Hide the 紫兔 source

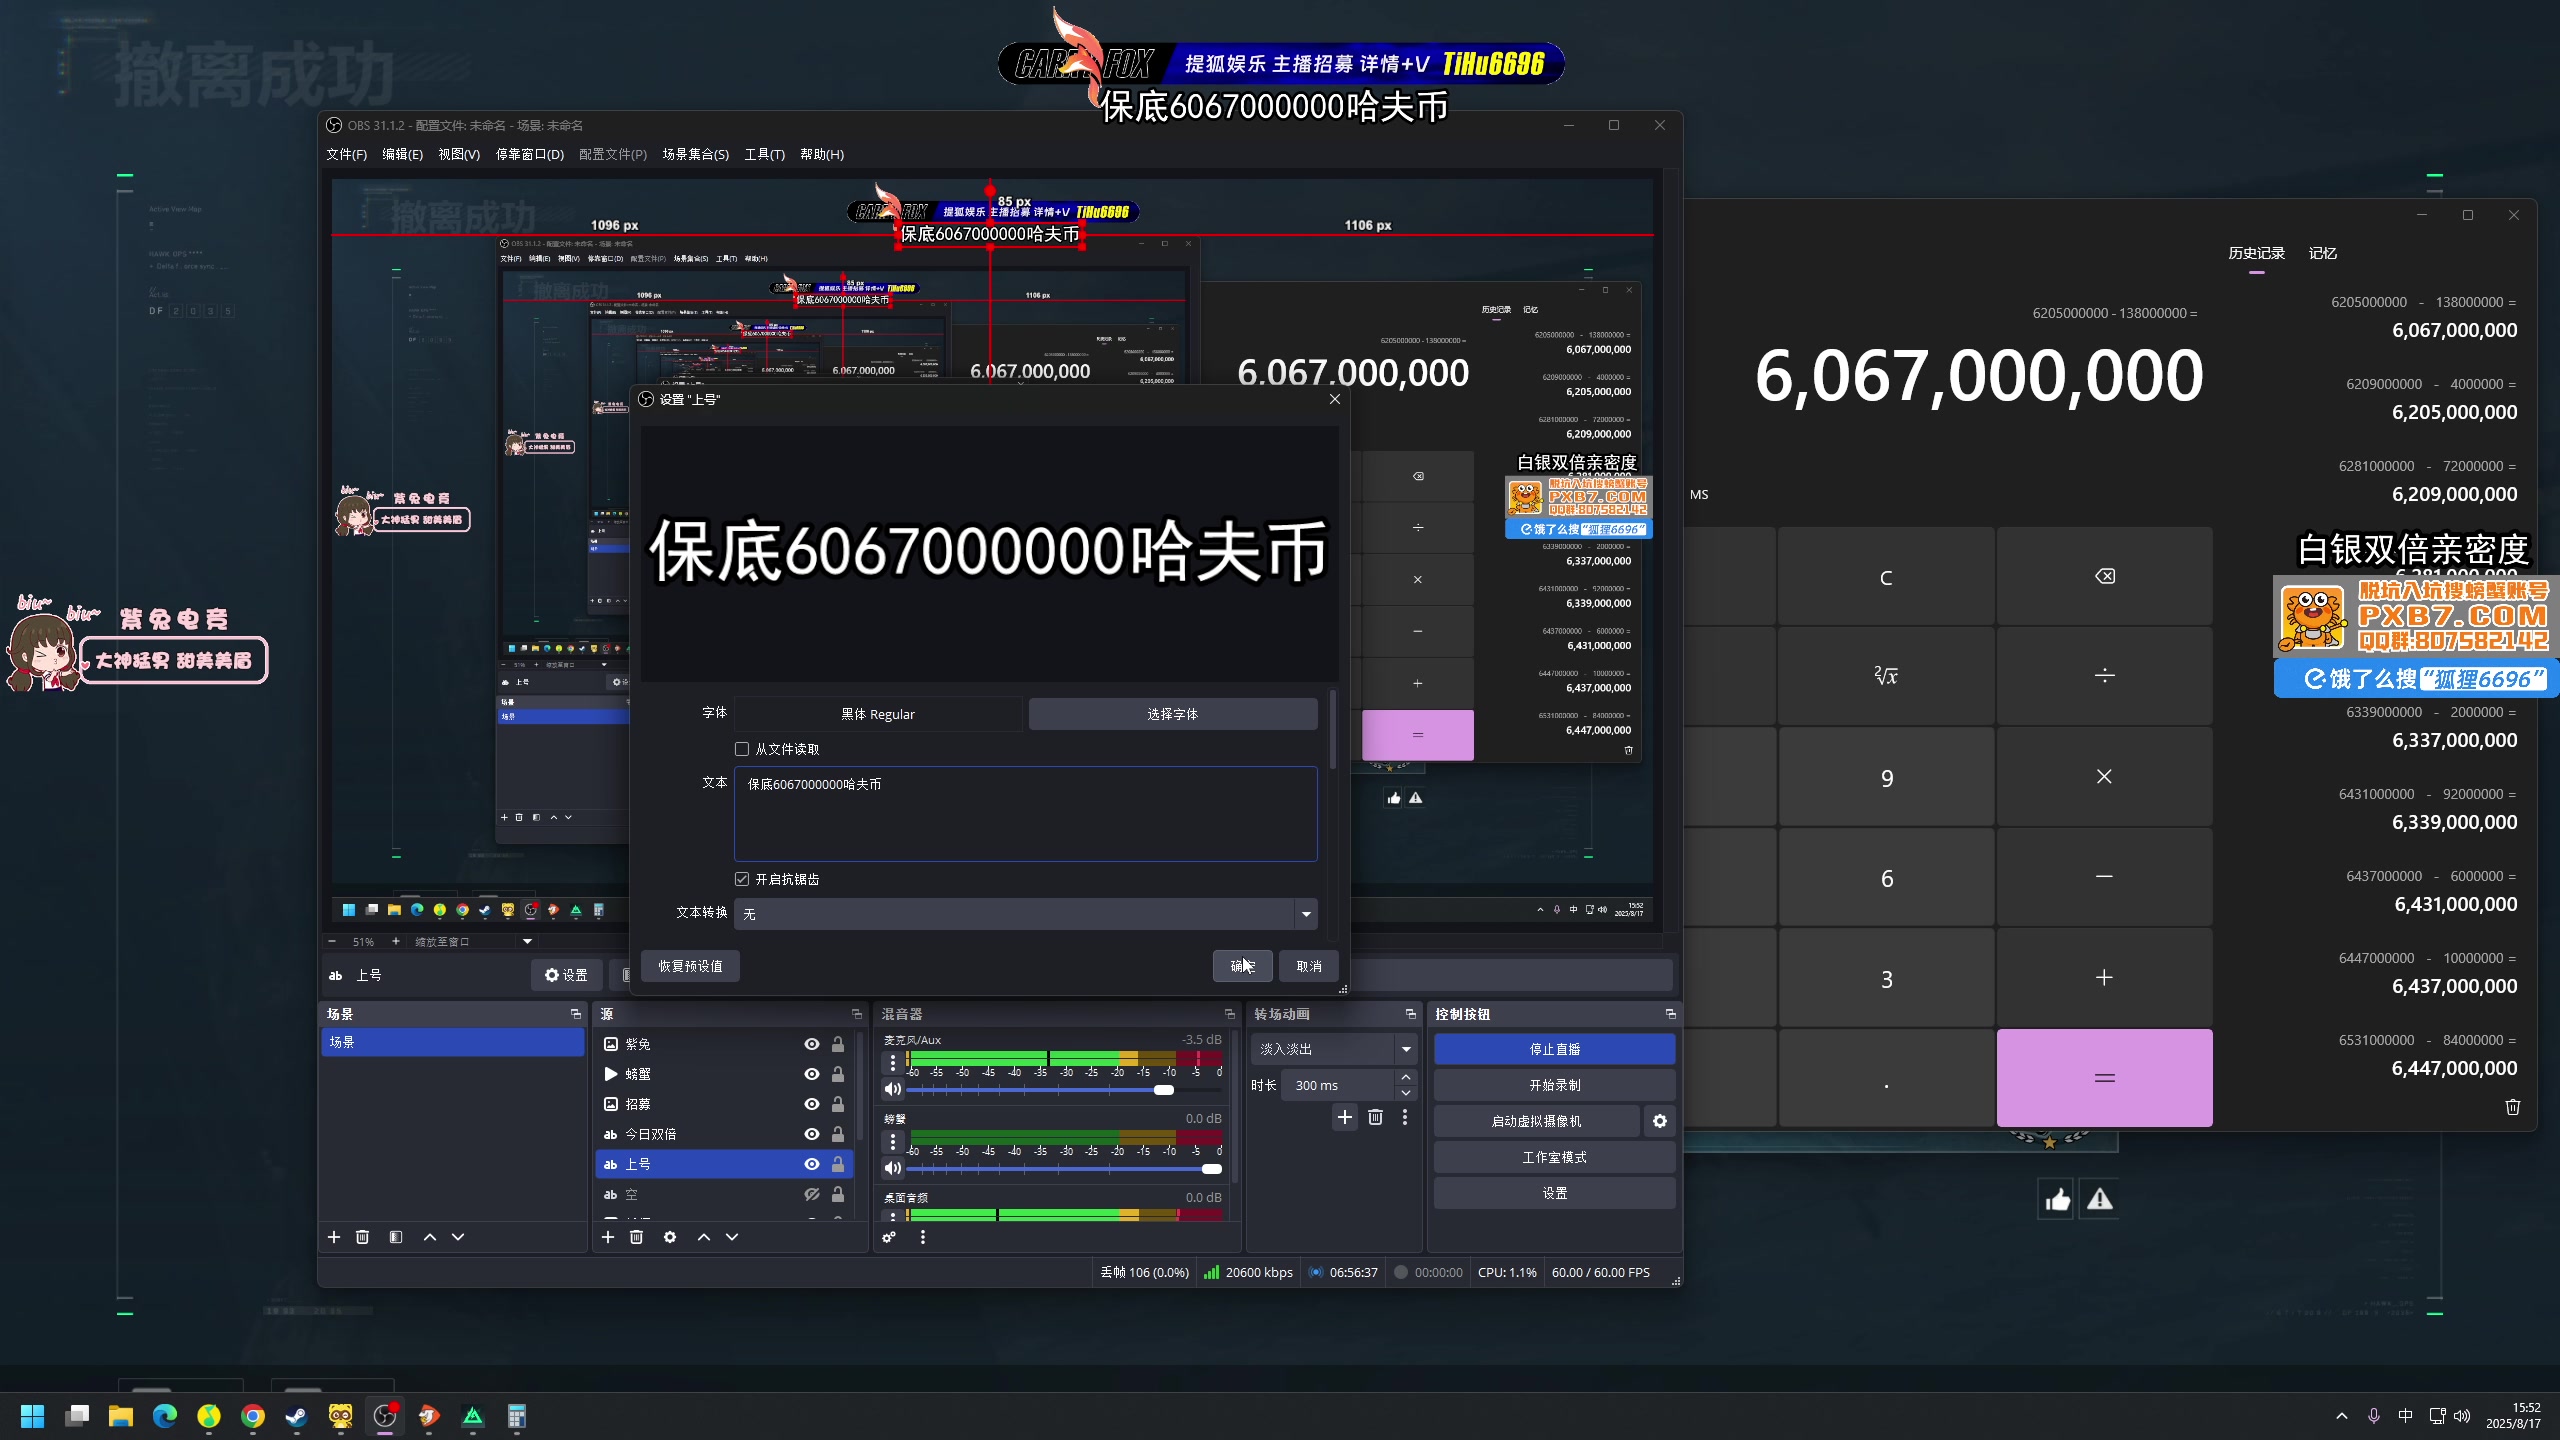click(x=812, y=1044)
